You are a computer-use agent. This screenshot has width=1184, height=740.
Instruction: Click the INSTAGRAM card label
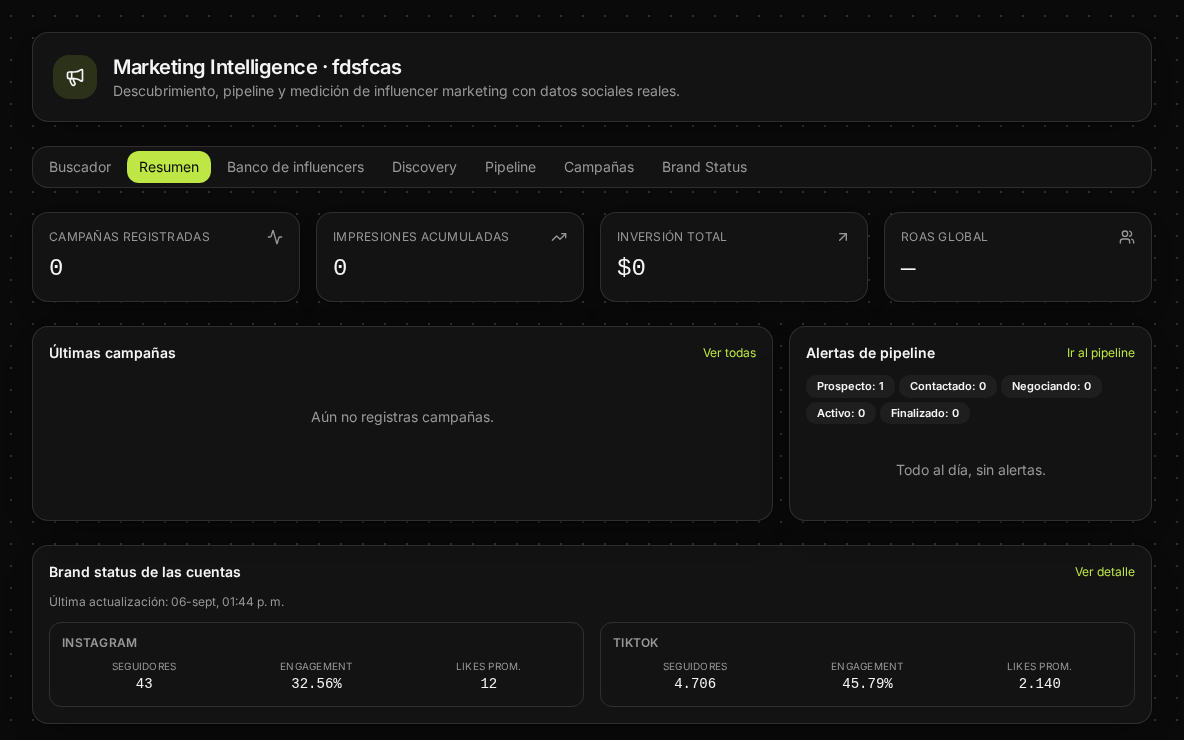point(100,643)
